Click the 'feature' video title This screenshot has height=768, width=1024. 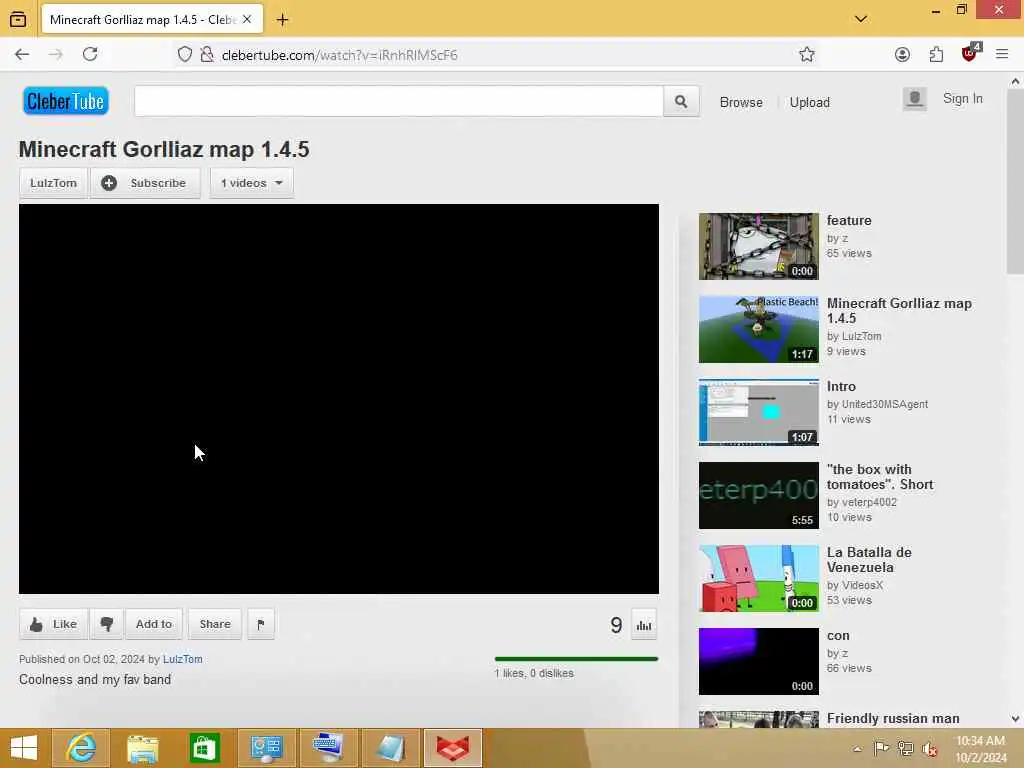tap(849, 221)
